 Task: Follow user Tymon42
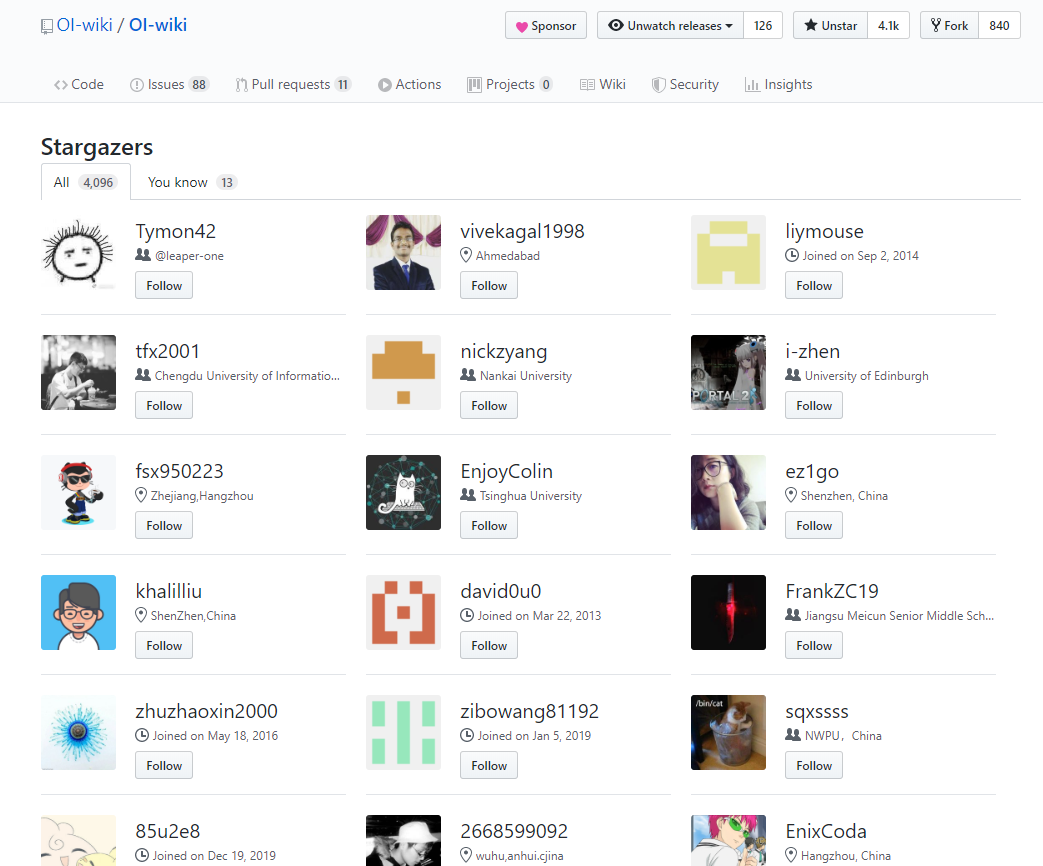(163, 285)
